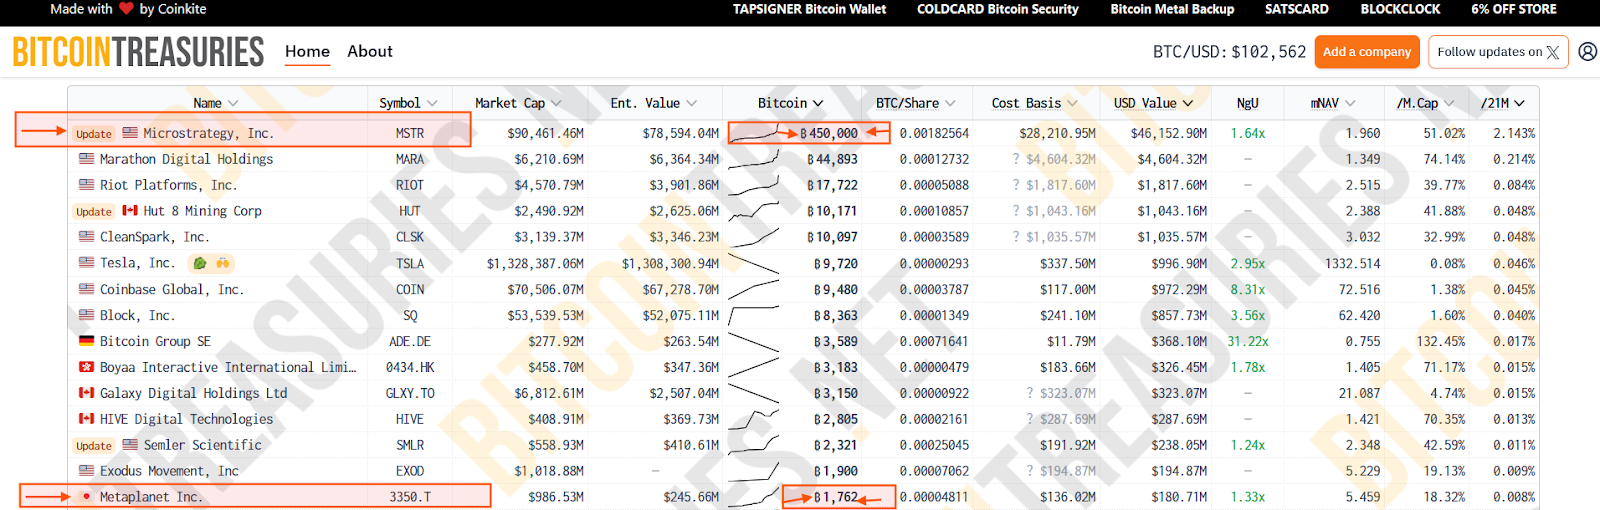Click the Update badge for Hut 8 Mining
Screen dimensions: 1600x510
point(94,212)
